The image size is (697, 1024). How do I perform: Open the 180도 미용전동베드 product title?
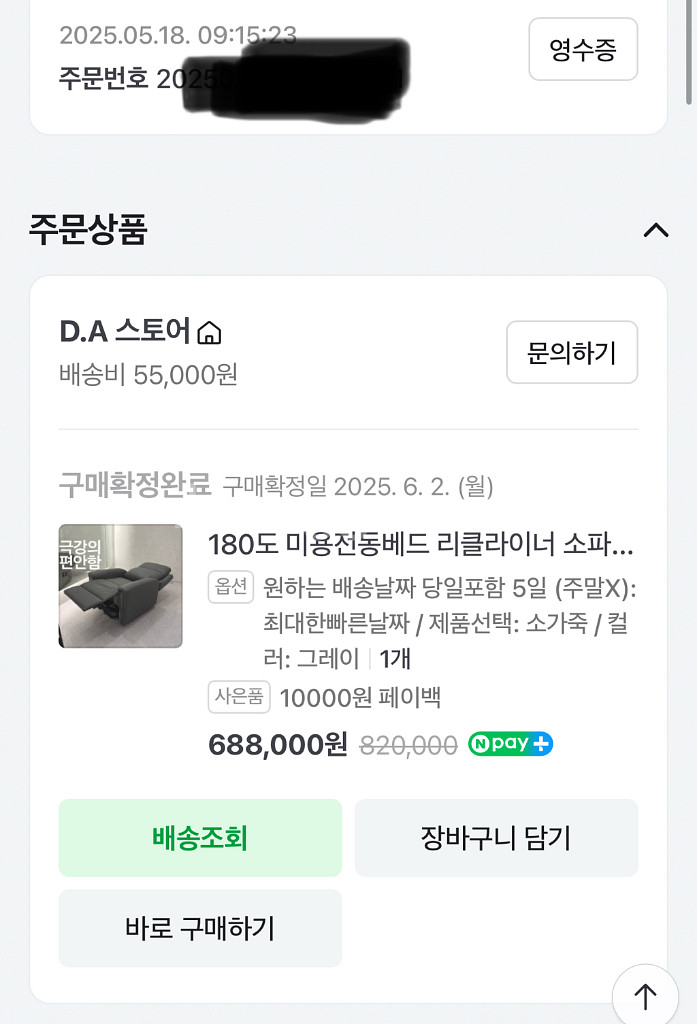click(420, 545)
